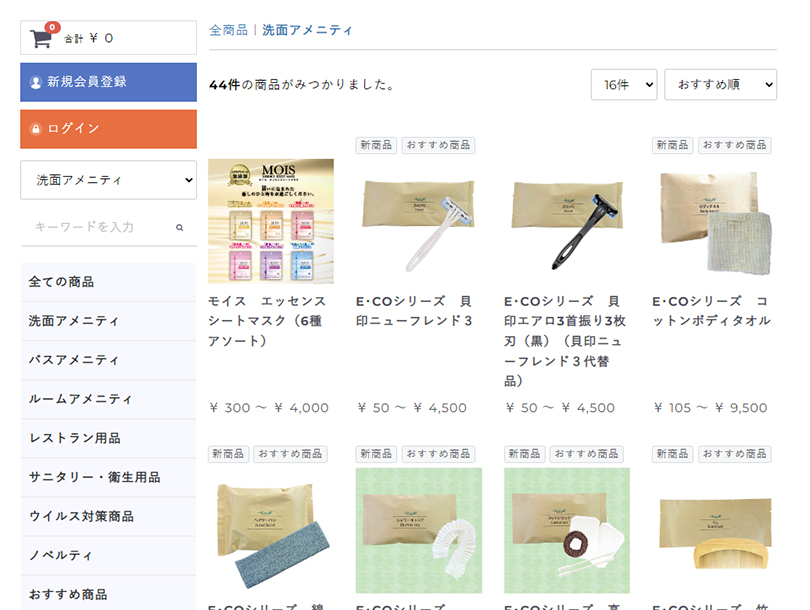Open the 洗面アメニティ category dropdown
This screenshot has height=610, width=810.
pos(108,180)
